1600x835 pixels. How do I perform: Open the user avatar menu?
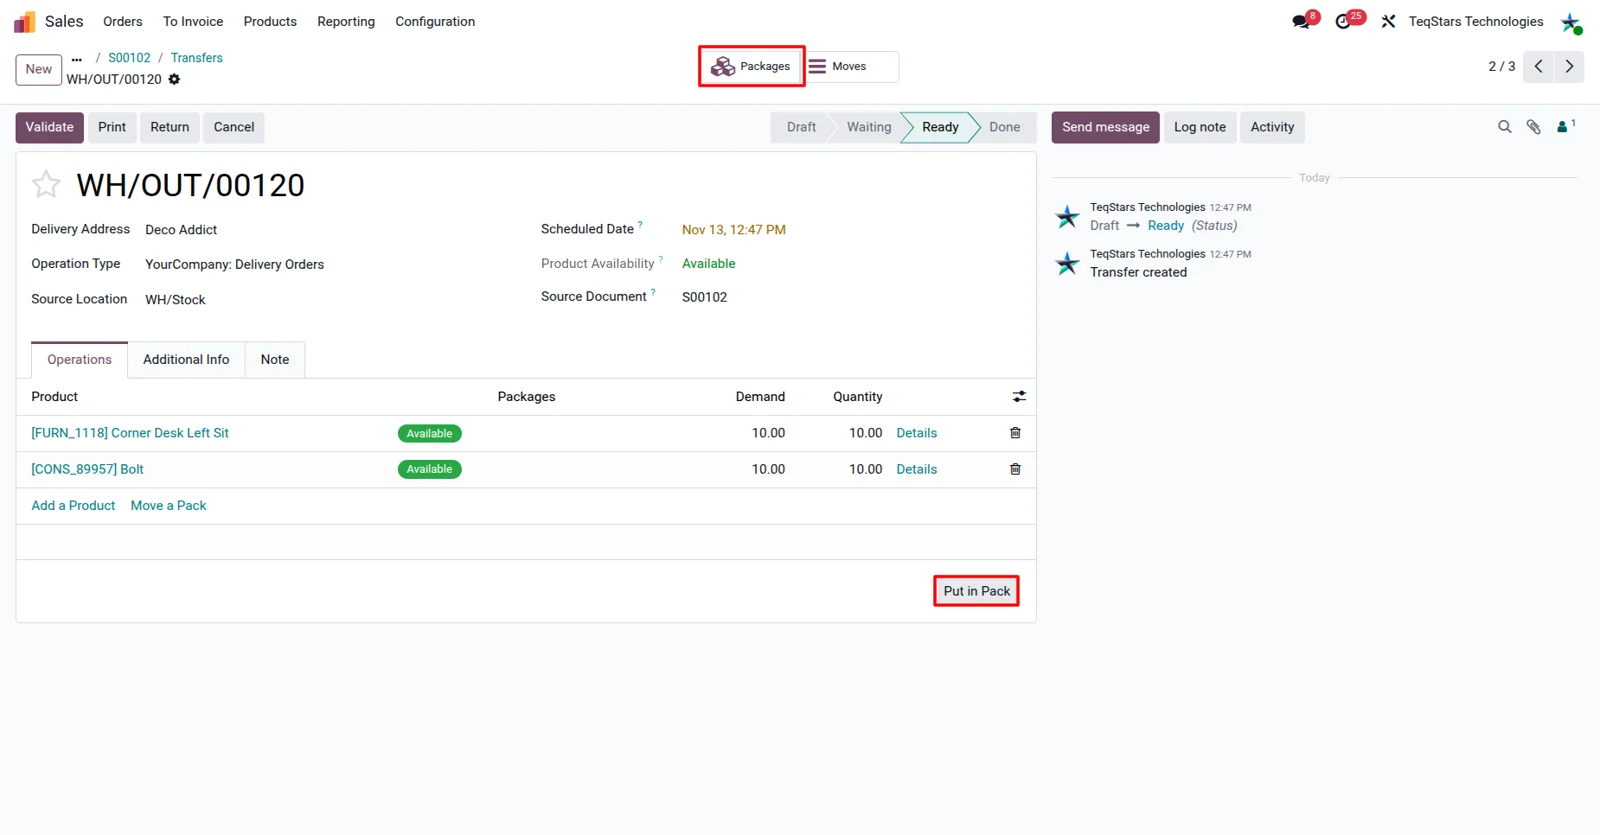tap(1570, 21)
